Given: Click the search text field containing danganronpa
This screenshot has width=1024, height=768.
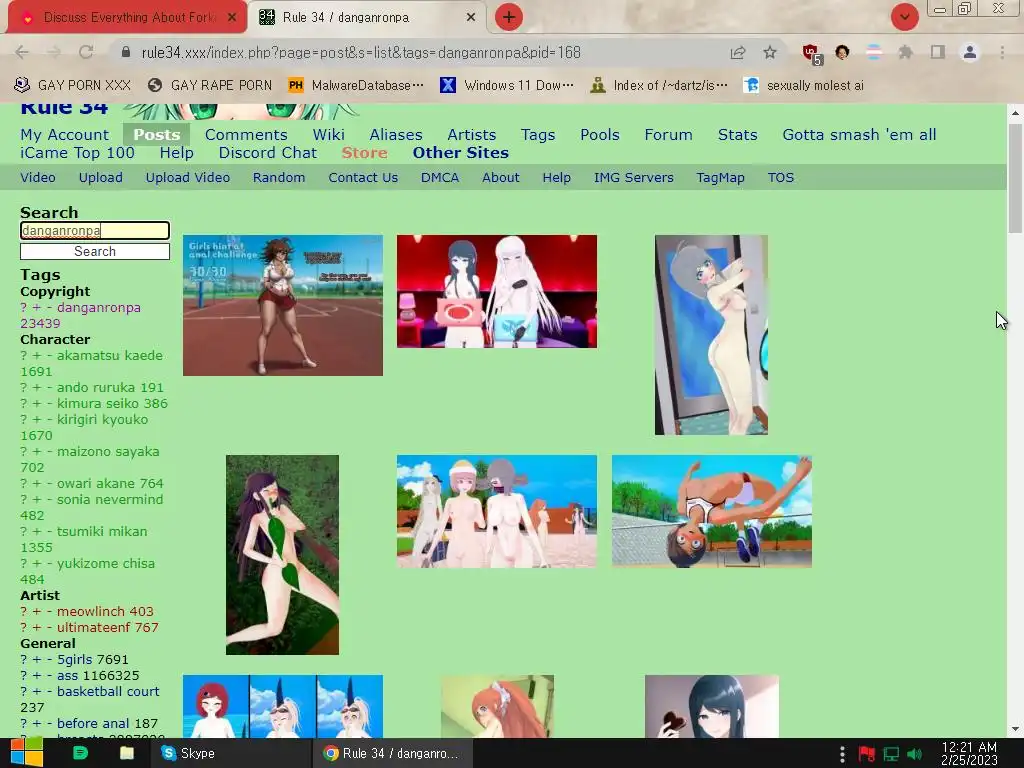Looking at the screenshot, I should (x=95, y=231).
